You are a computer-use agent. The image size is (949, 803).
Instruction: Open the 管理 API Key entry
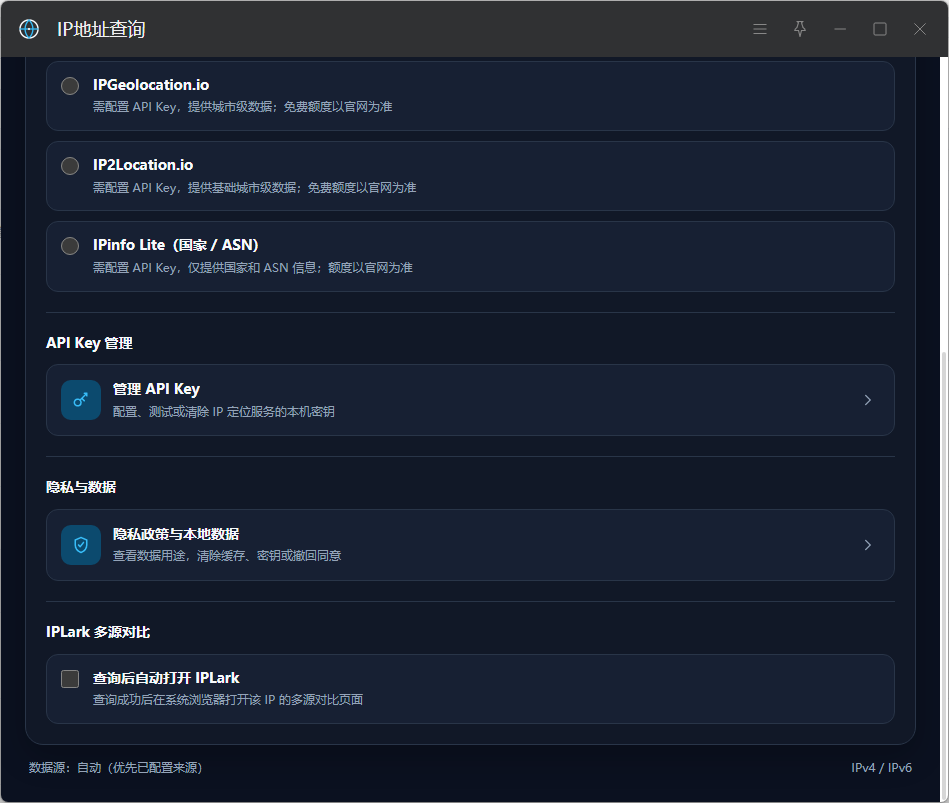click(x=470, y=400)
